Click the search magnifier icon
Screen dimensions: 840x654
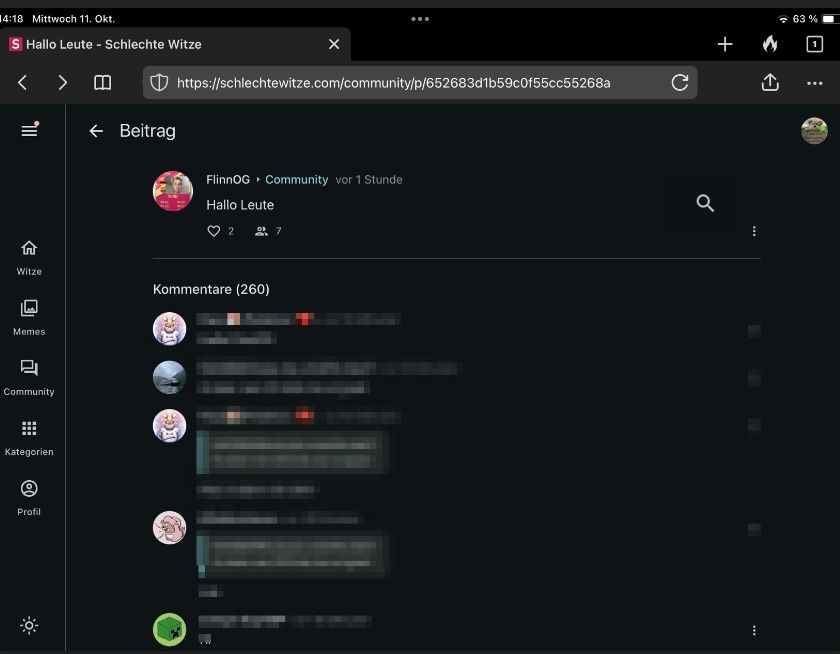pyautogui.click(x=705, y=204)
